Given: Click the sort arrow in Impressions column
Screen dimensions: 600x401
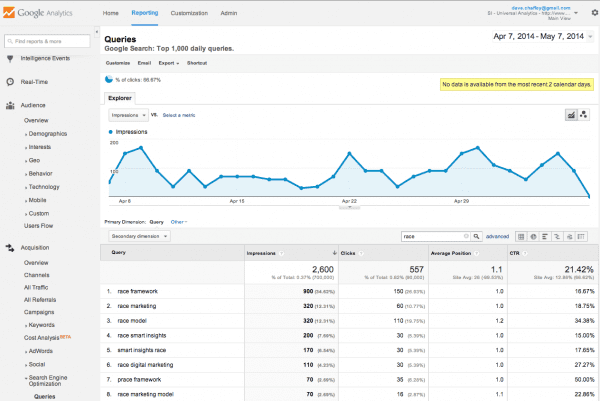Looking at the screenshot, I should point(334,253).
